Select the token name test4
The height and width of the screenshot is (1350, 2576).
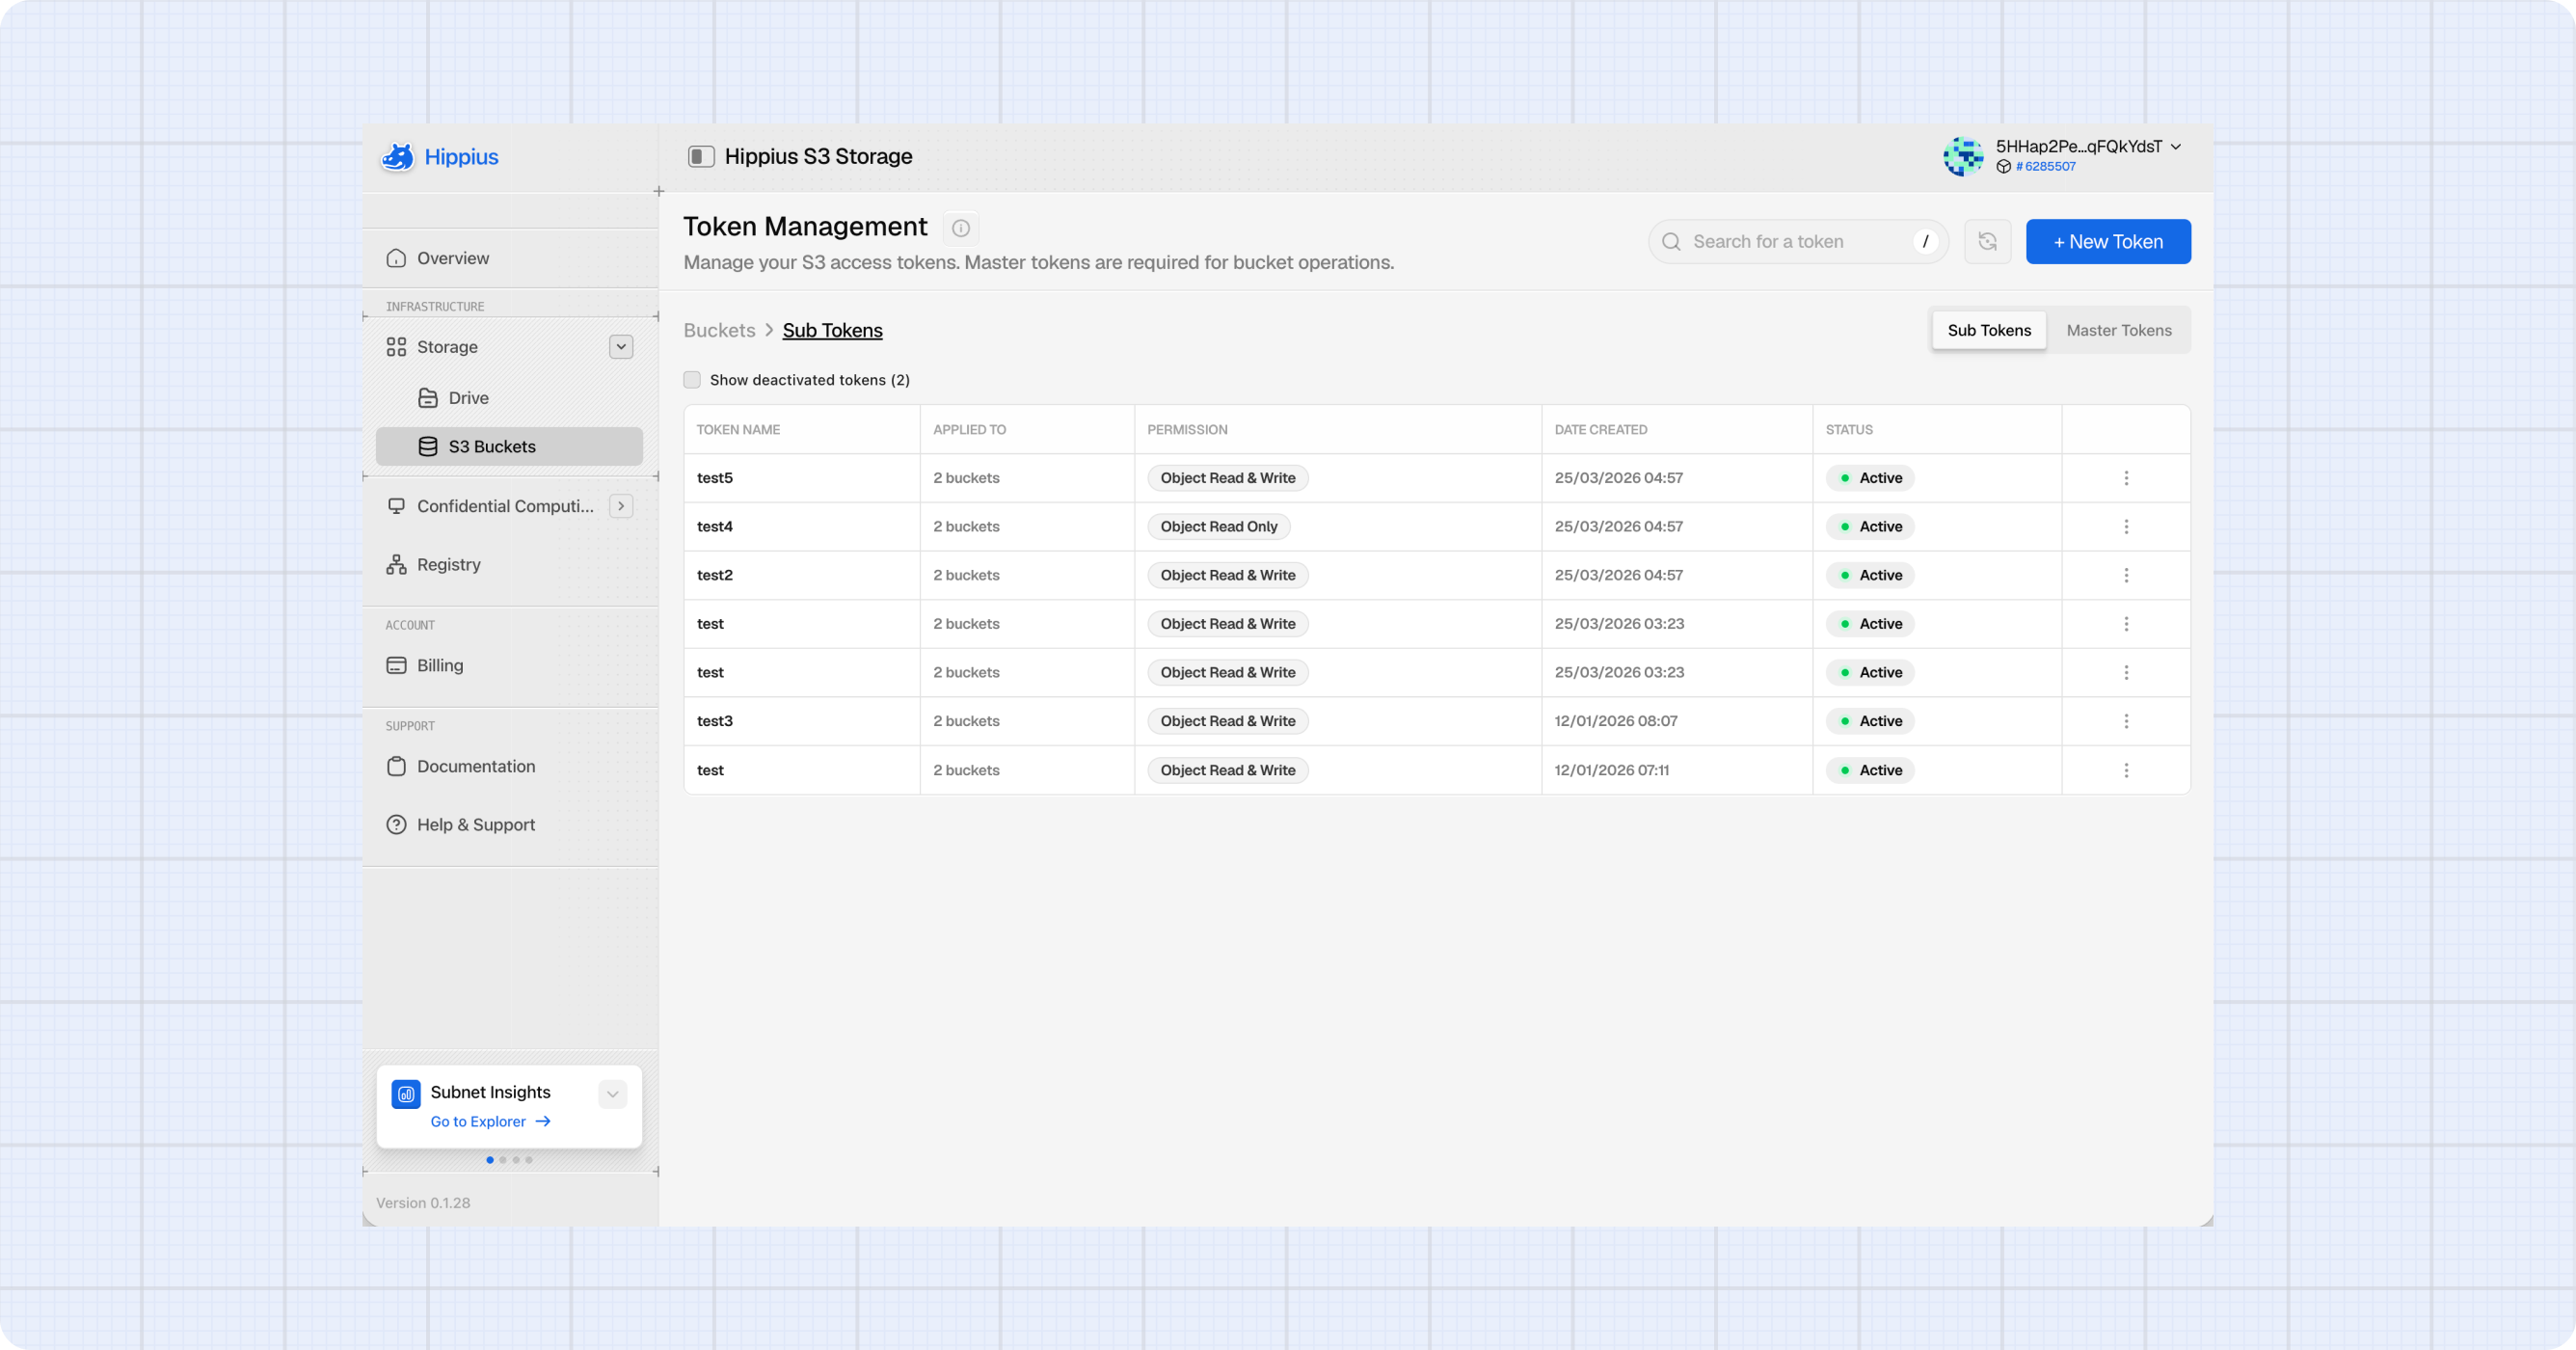click(x=715, y=527)
